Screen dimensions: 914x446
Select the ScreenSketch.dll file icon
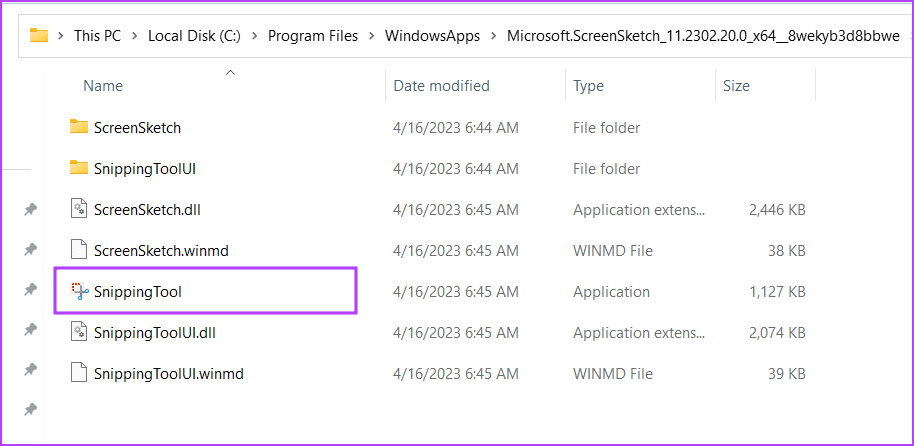[79, 209]
